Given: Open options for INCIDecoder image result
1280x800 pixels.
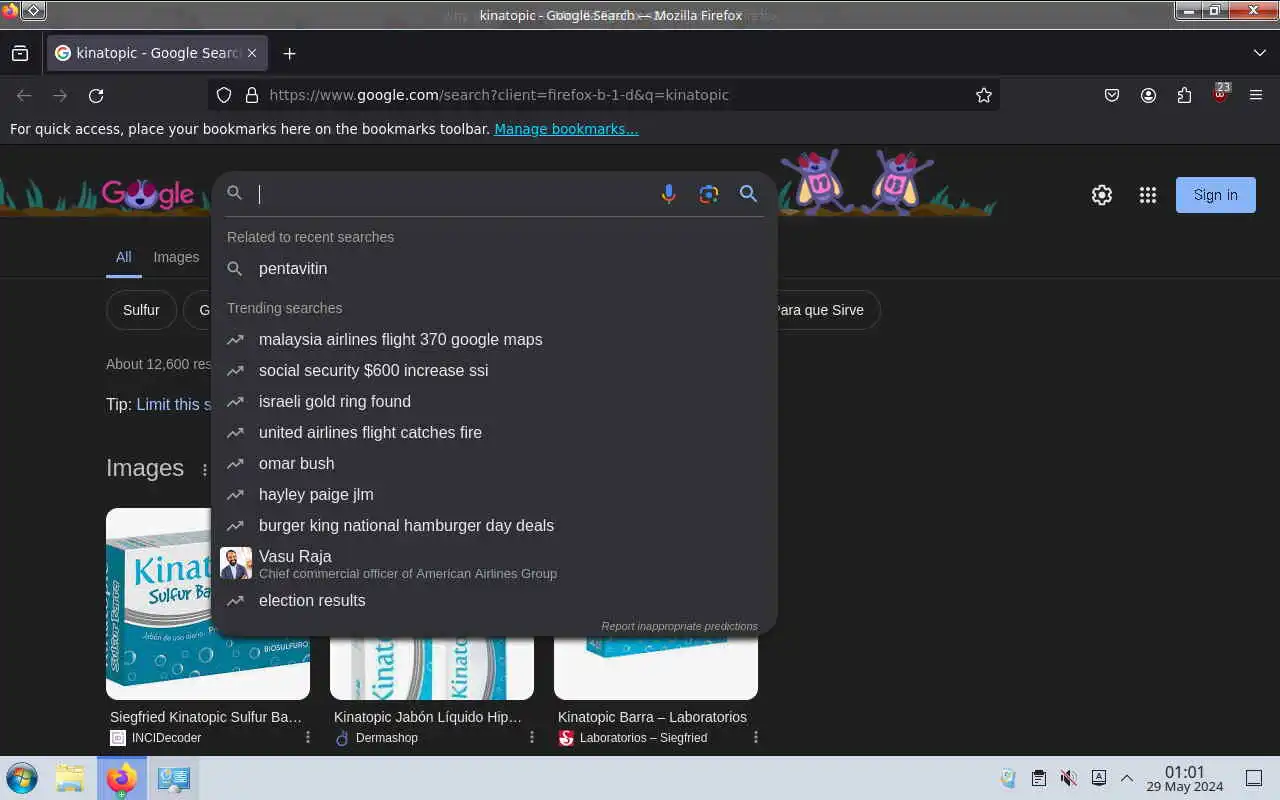Looking at the screenshot, I should (308, 738).
